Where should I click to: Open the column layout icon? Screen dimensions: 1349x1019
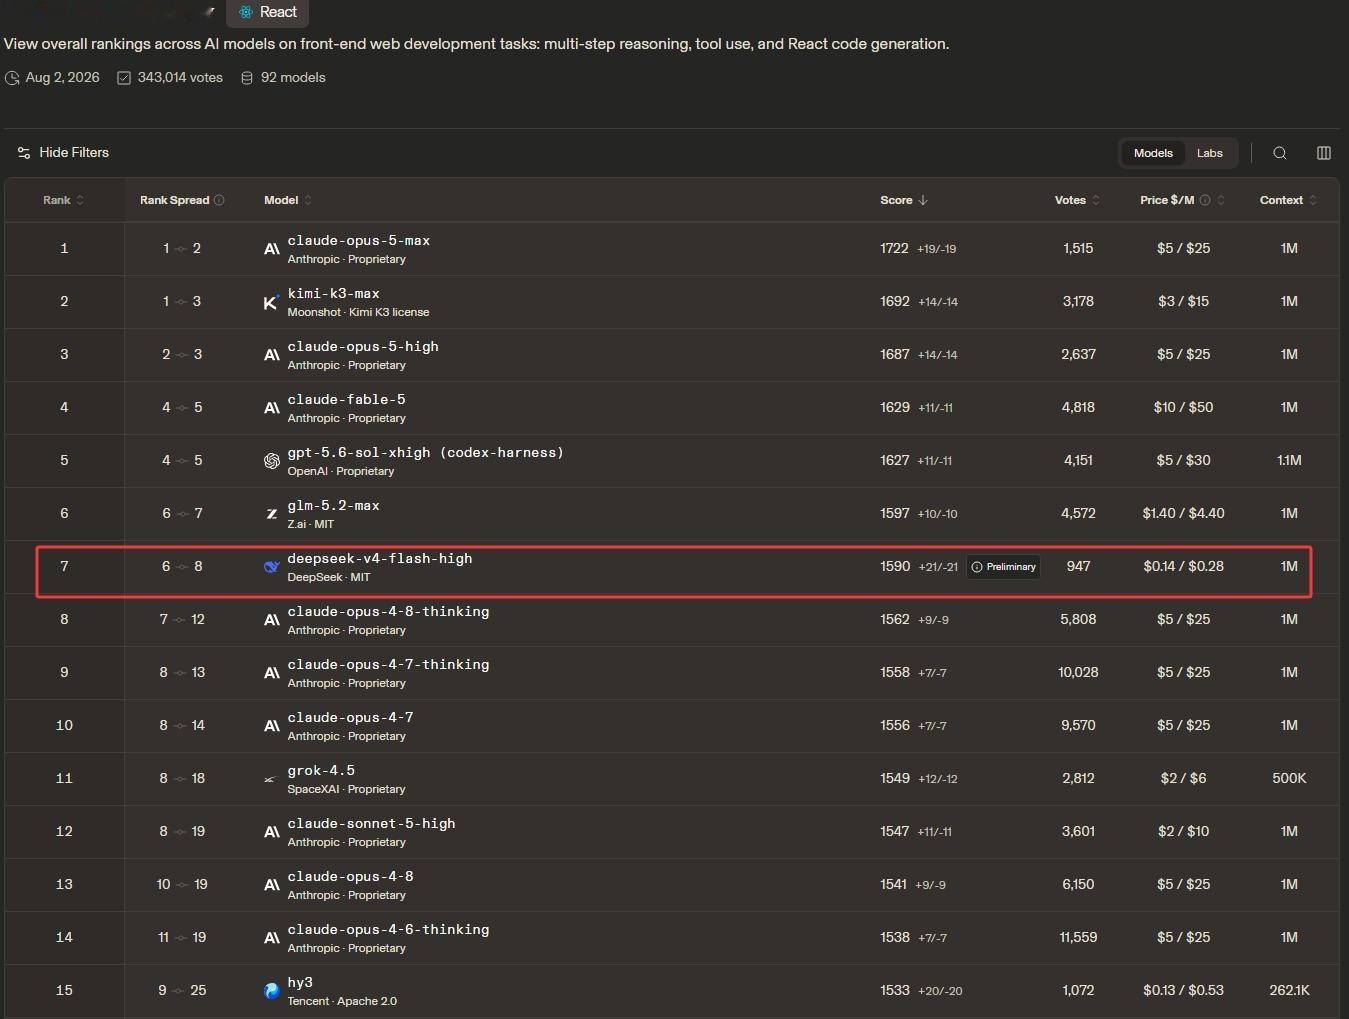pyautogui.click(x=1324, y=153)
